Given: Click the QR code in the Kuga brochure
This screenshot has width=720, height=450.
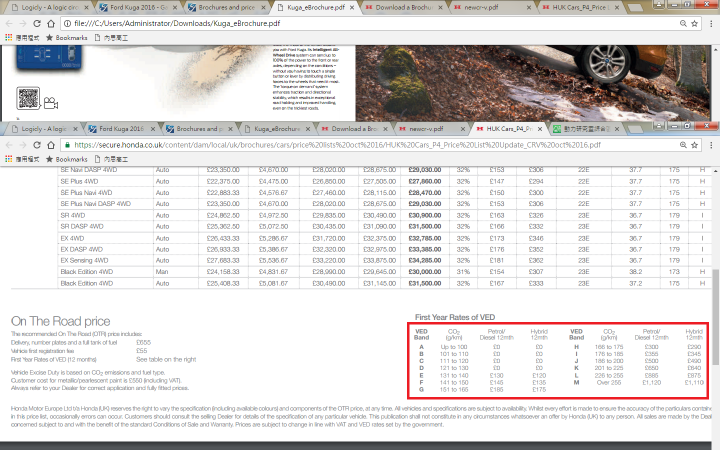Looking at the screenshot, I should tap(28, 98).
